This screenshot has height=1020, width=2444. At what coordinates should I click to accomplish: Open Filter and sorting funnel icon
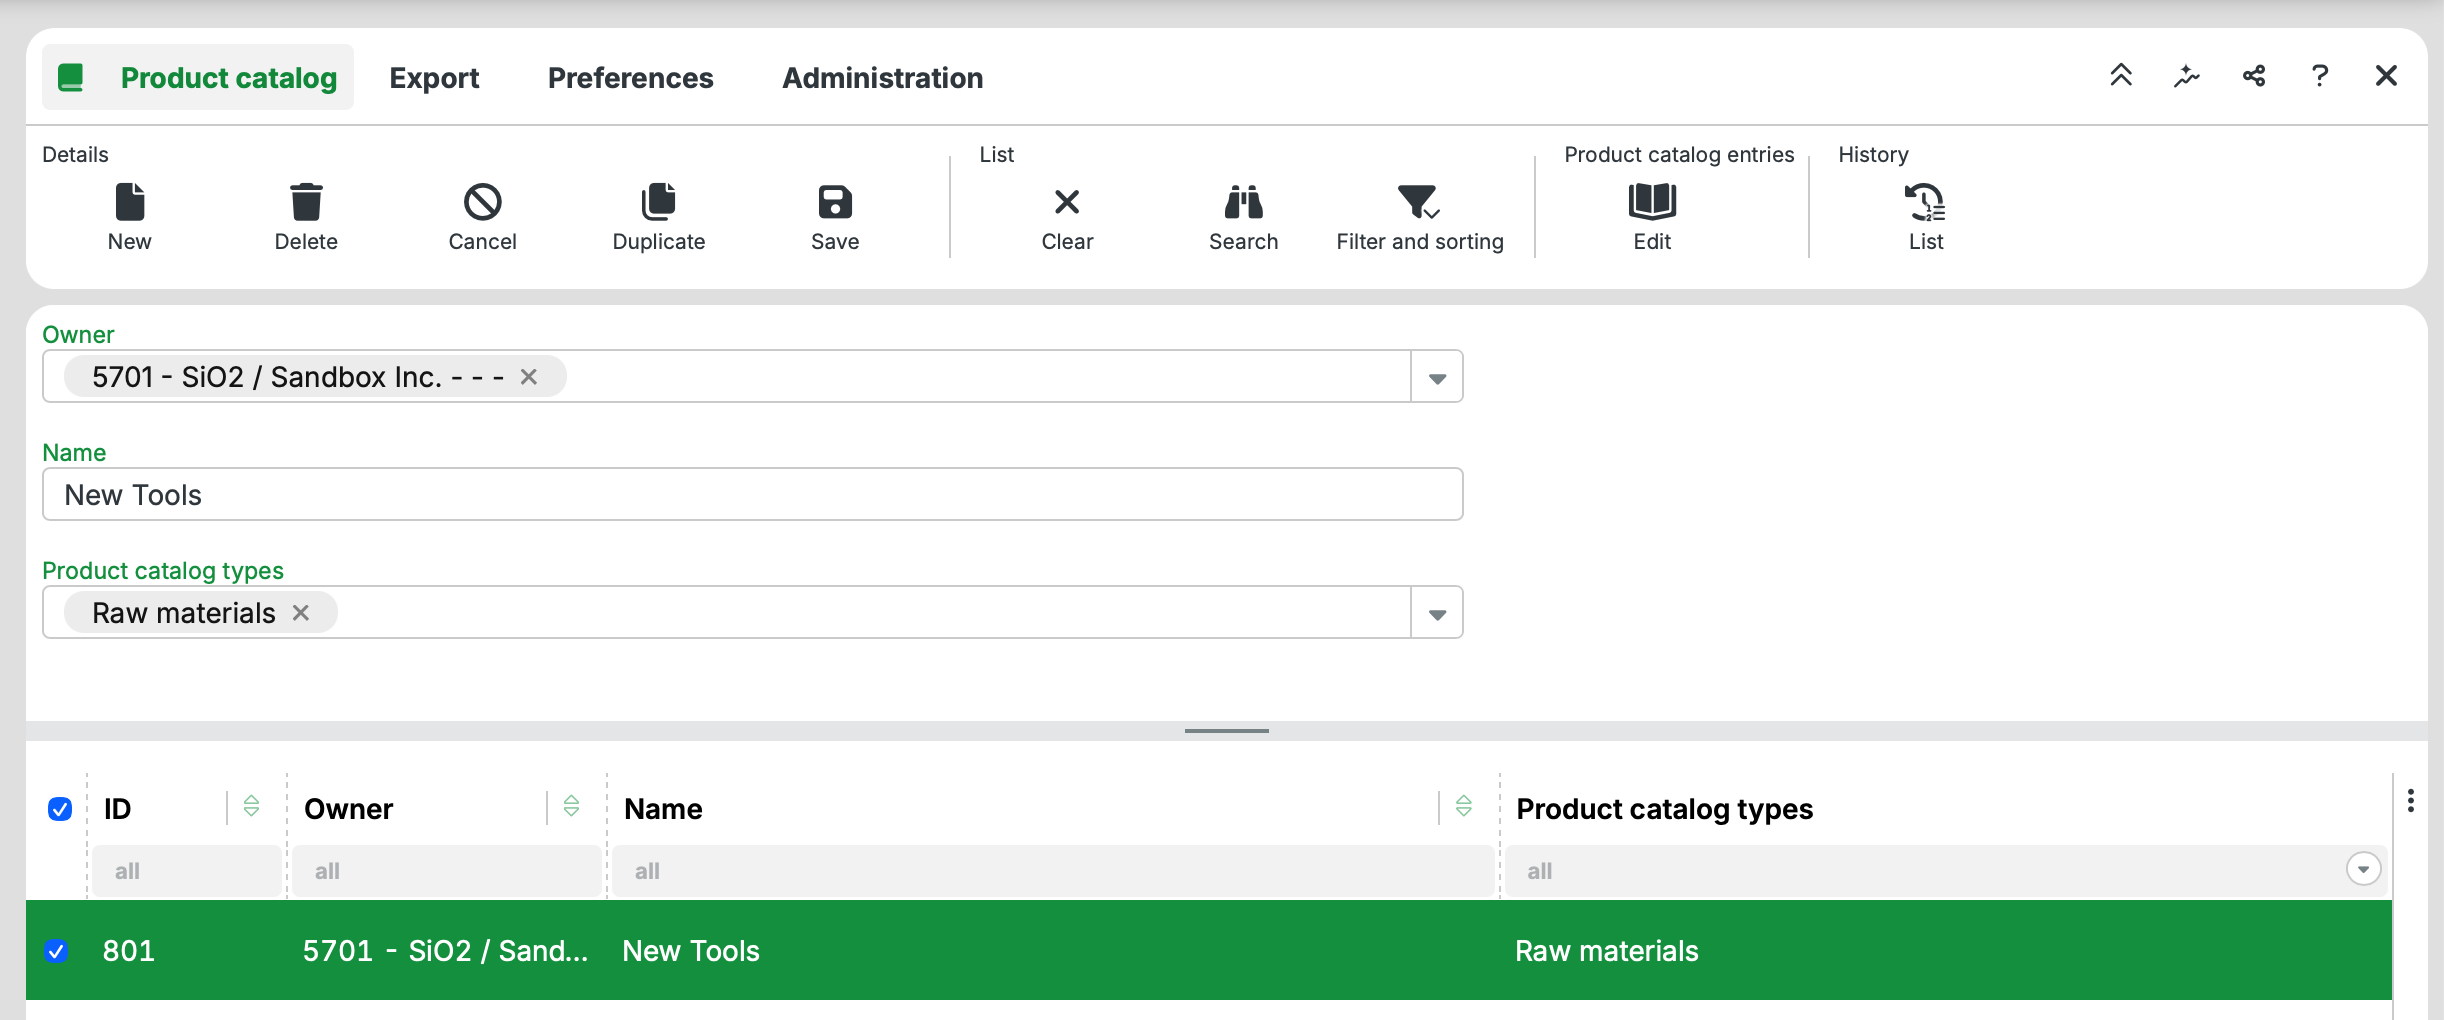click(x=1419, y=202)
